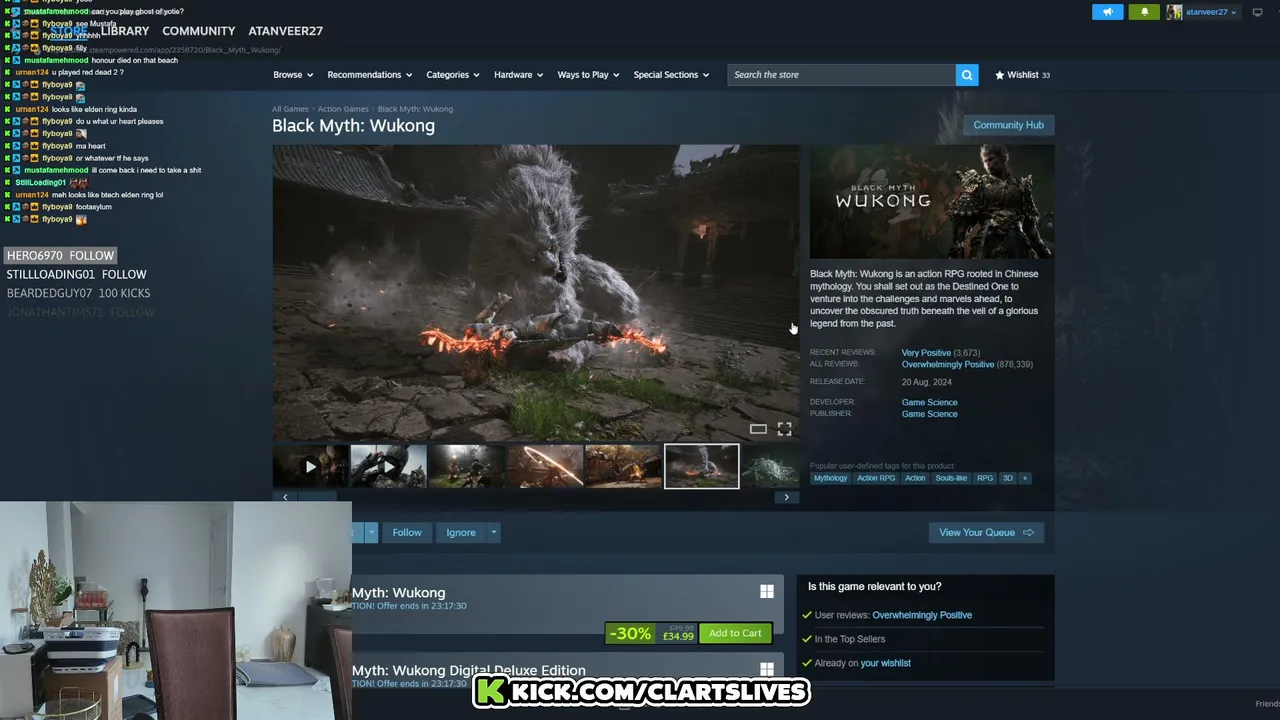Expand the Categories dropdown menu
Screen dimensions: 1280x720
click(453, 75)
